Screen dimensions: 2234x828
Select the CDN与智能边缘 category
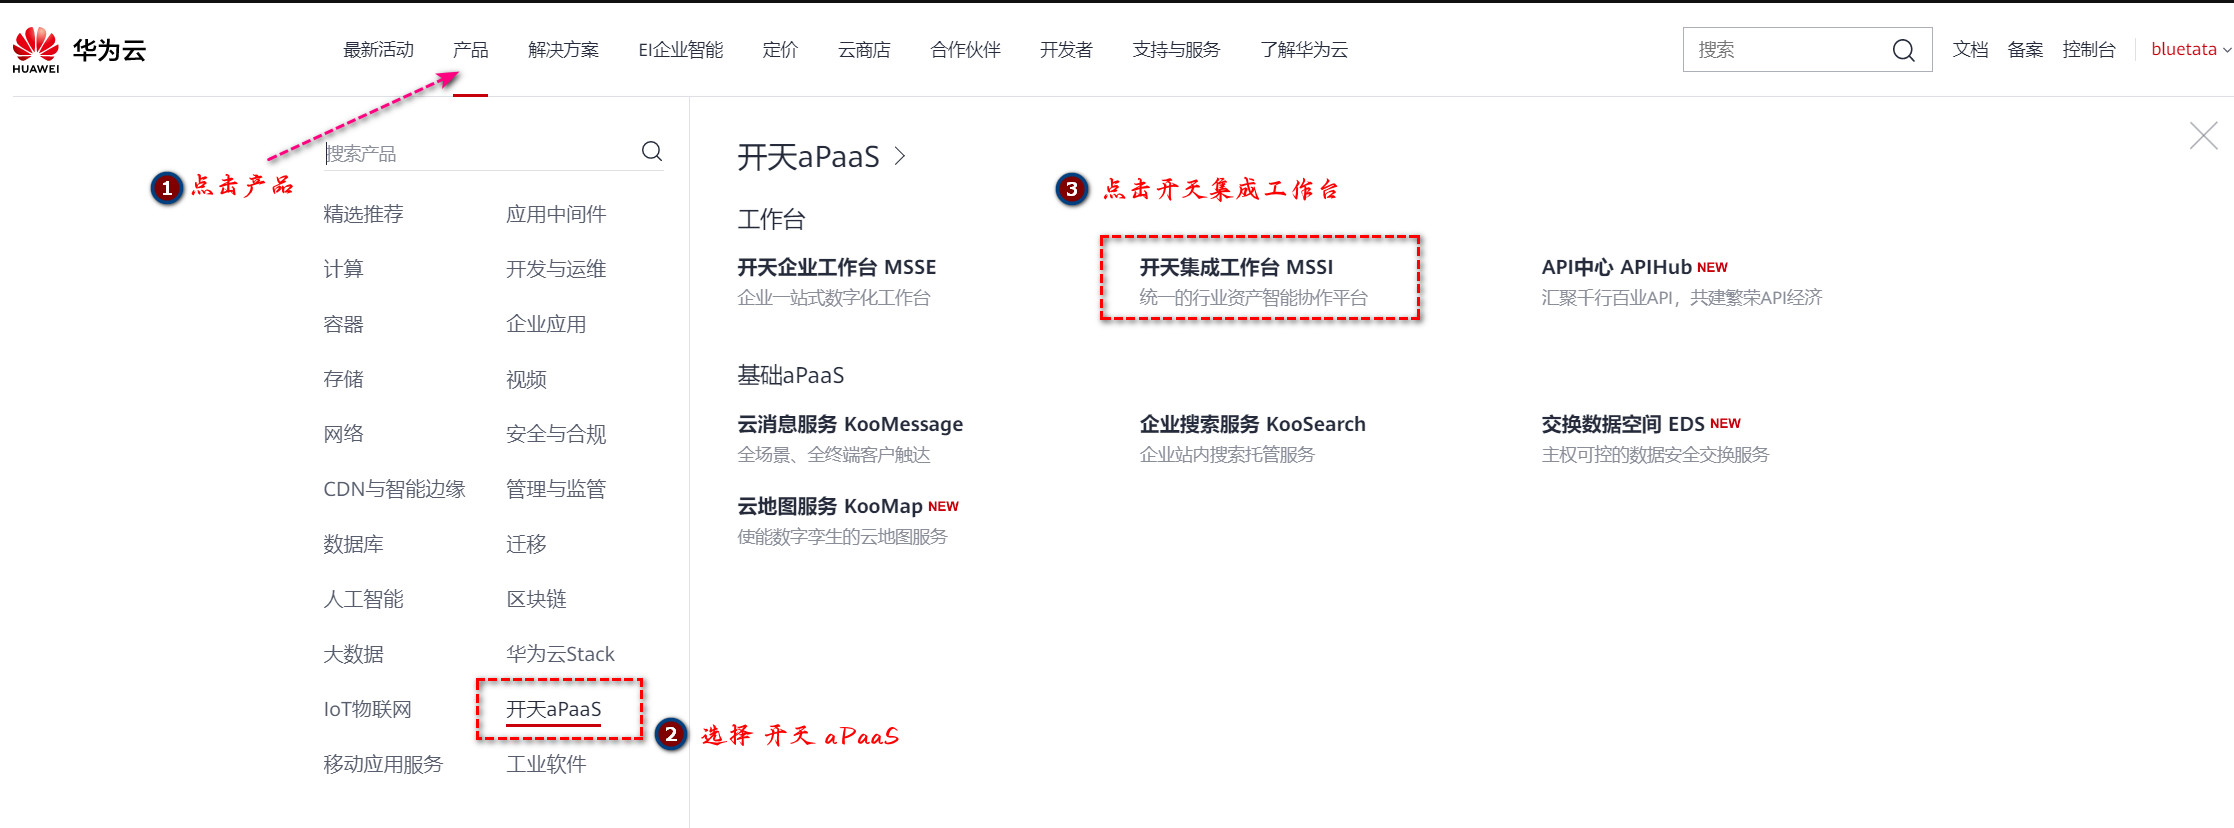click(x=394, y=489)
